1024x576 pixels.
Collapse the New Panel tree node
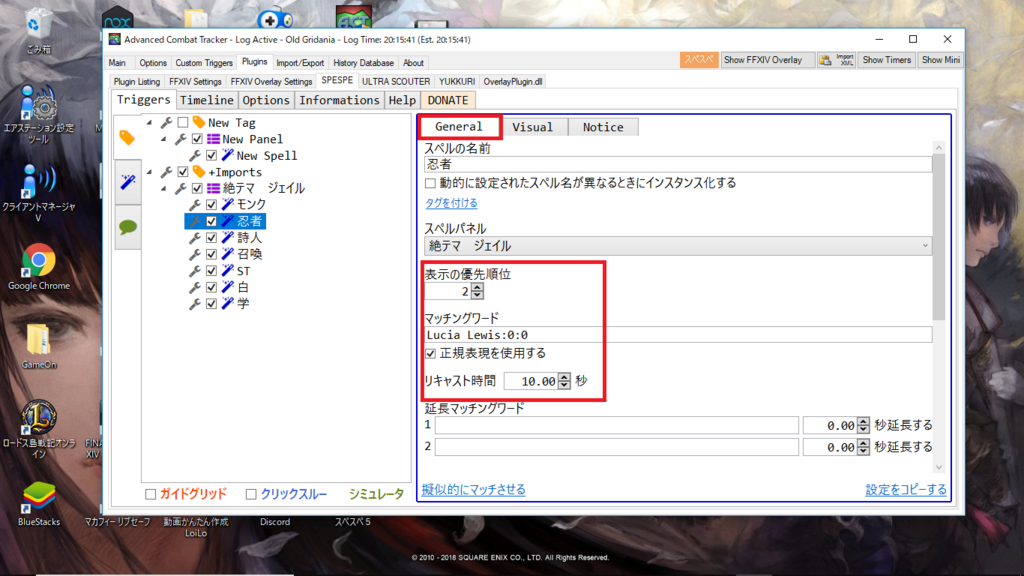tap(164, 139)
